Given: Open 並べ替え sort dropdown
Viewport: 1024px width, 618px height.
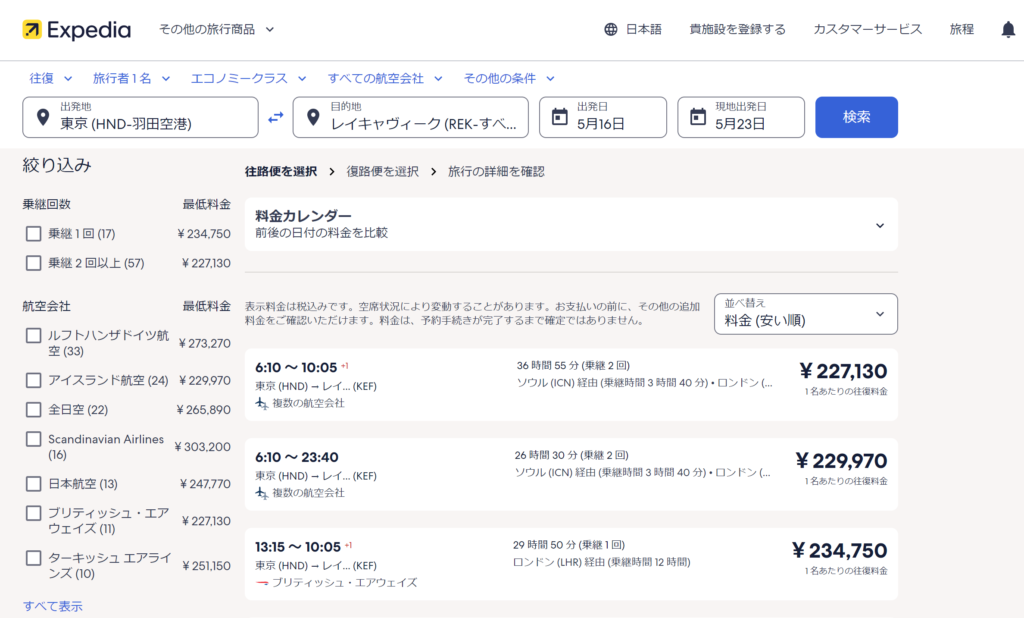Looking at the screenshot, I should (805, 314).
